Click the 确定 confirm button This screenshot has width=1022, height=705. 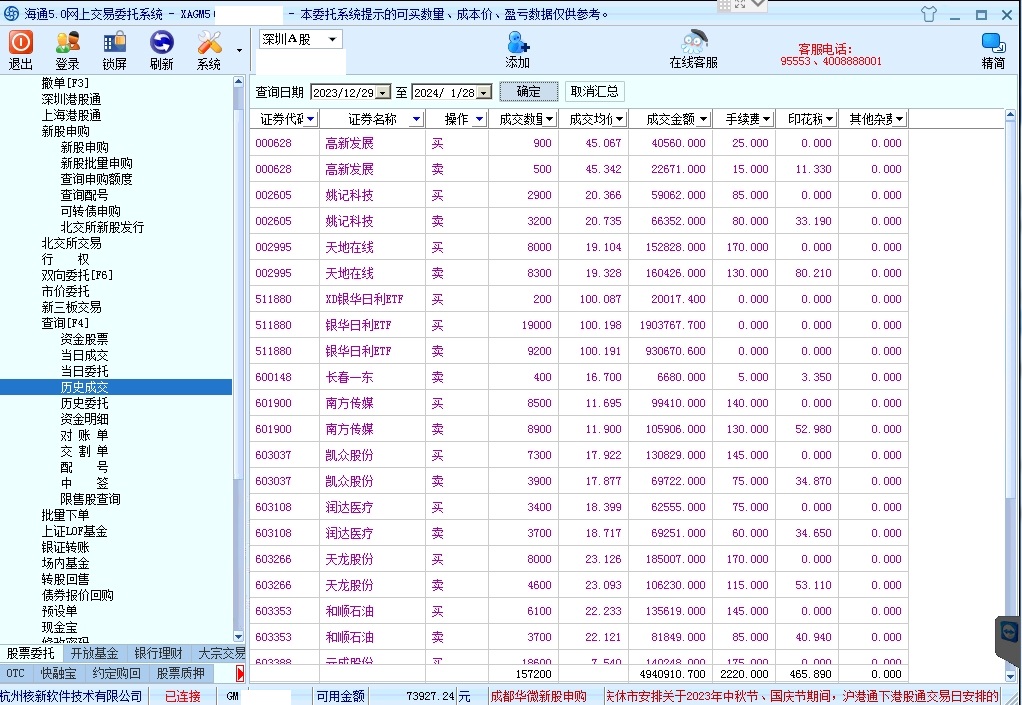pyautogui.click(x=529, y=92)
